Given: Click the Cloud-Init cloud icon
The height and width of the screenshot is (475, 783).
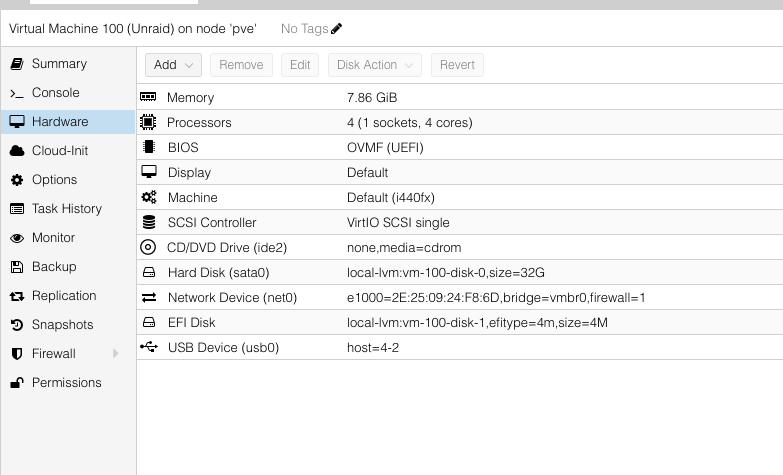Looking at the screenshot, I should tap(17, 151).
